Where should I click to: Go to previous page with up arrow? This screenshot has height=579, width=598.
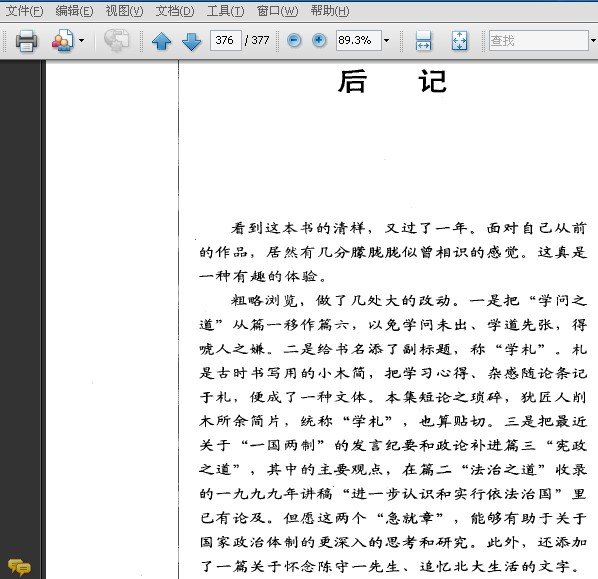[x=161, y=41]
